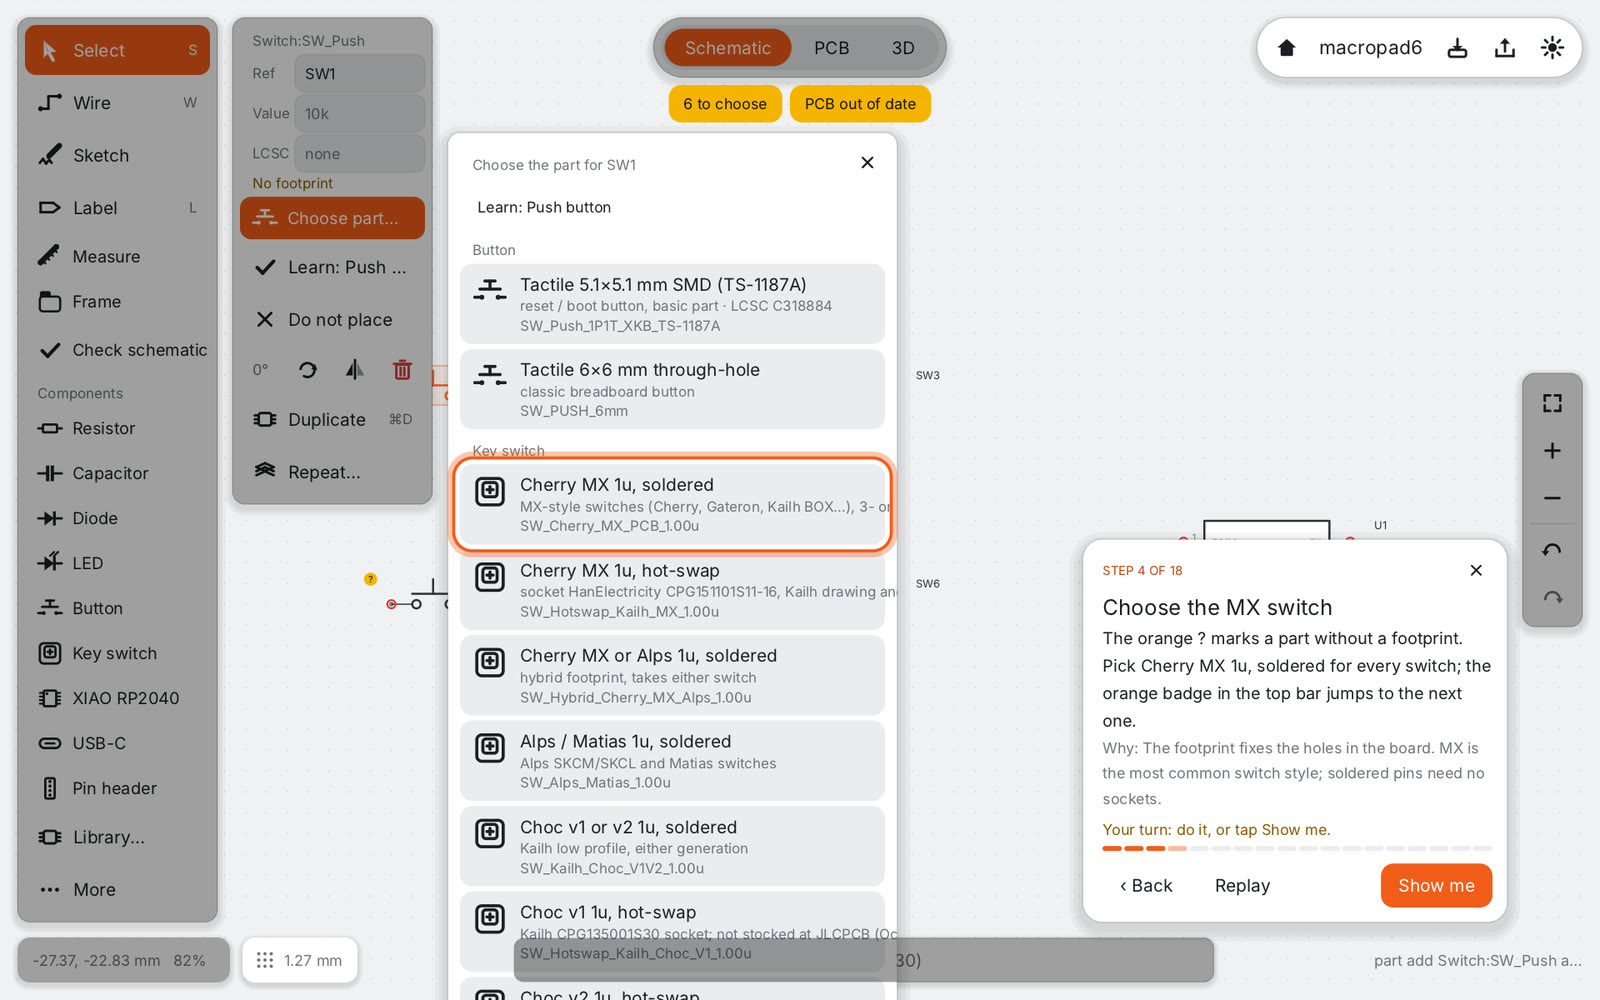Image resolution: width=1600 pixels, height=1000 pixels.
Task: Toggle Learn: Push checkmark option
Action: pyautogui.click(x=332, y=268)
